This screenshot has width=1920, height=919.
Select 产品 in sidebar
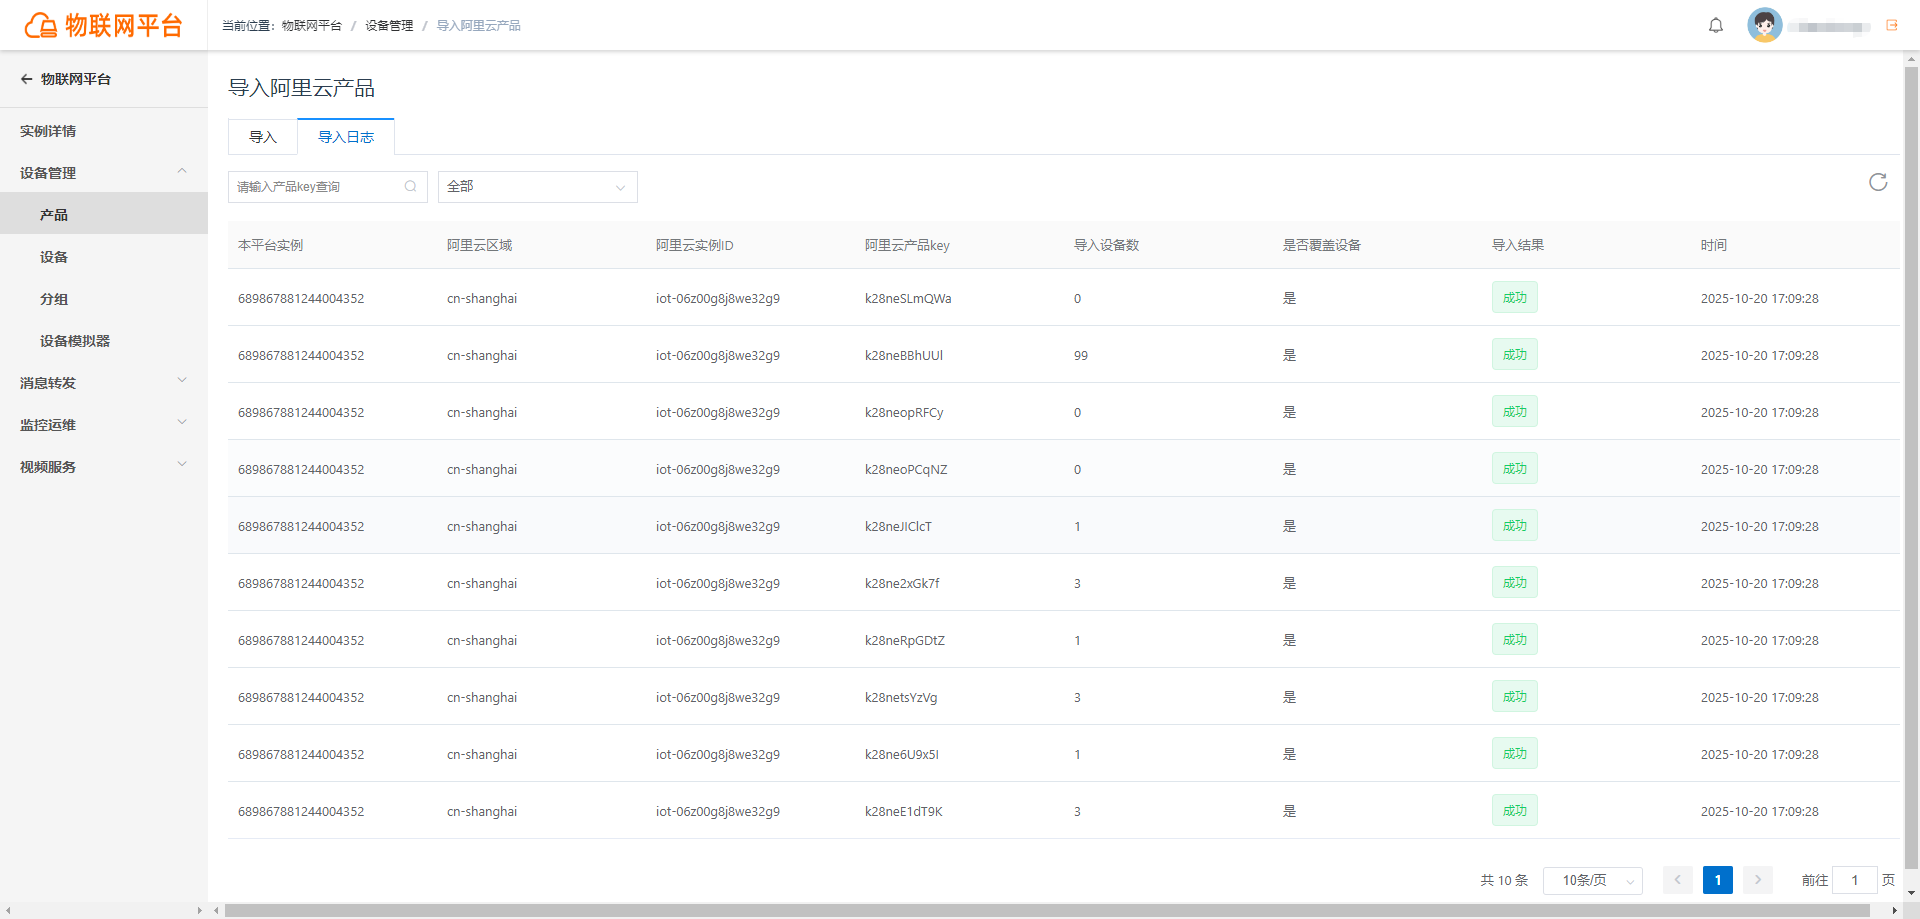pos(104,214)
